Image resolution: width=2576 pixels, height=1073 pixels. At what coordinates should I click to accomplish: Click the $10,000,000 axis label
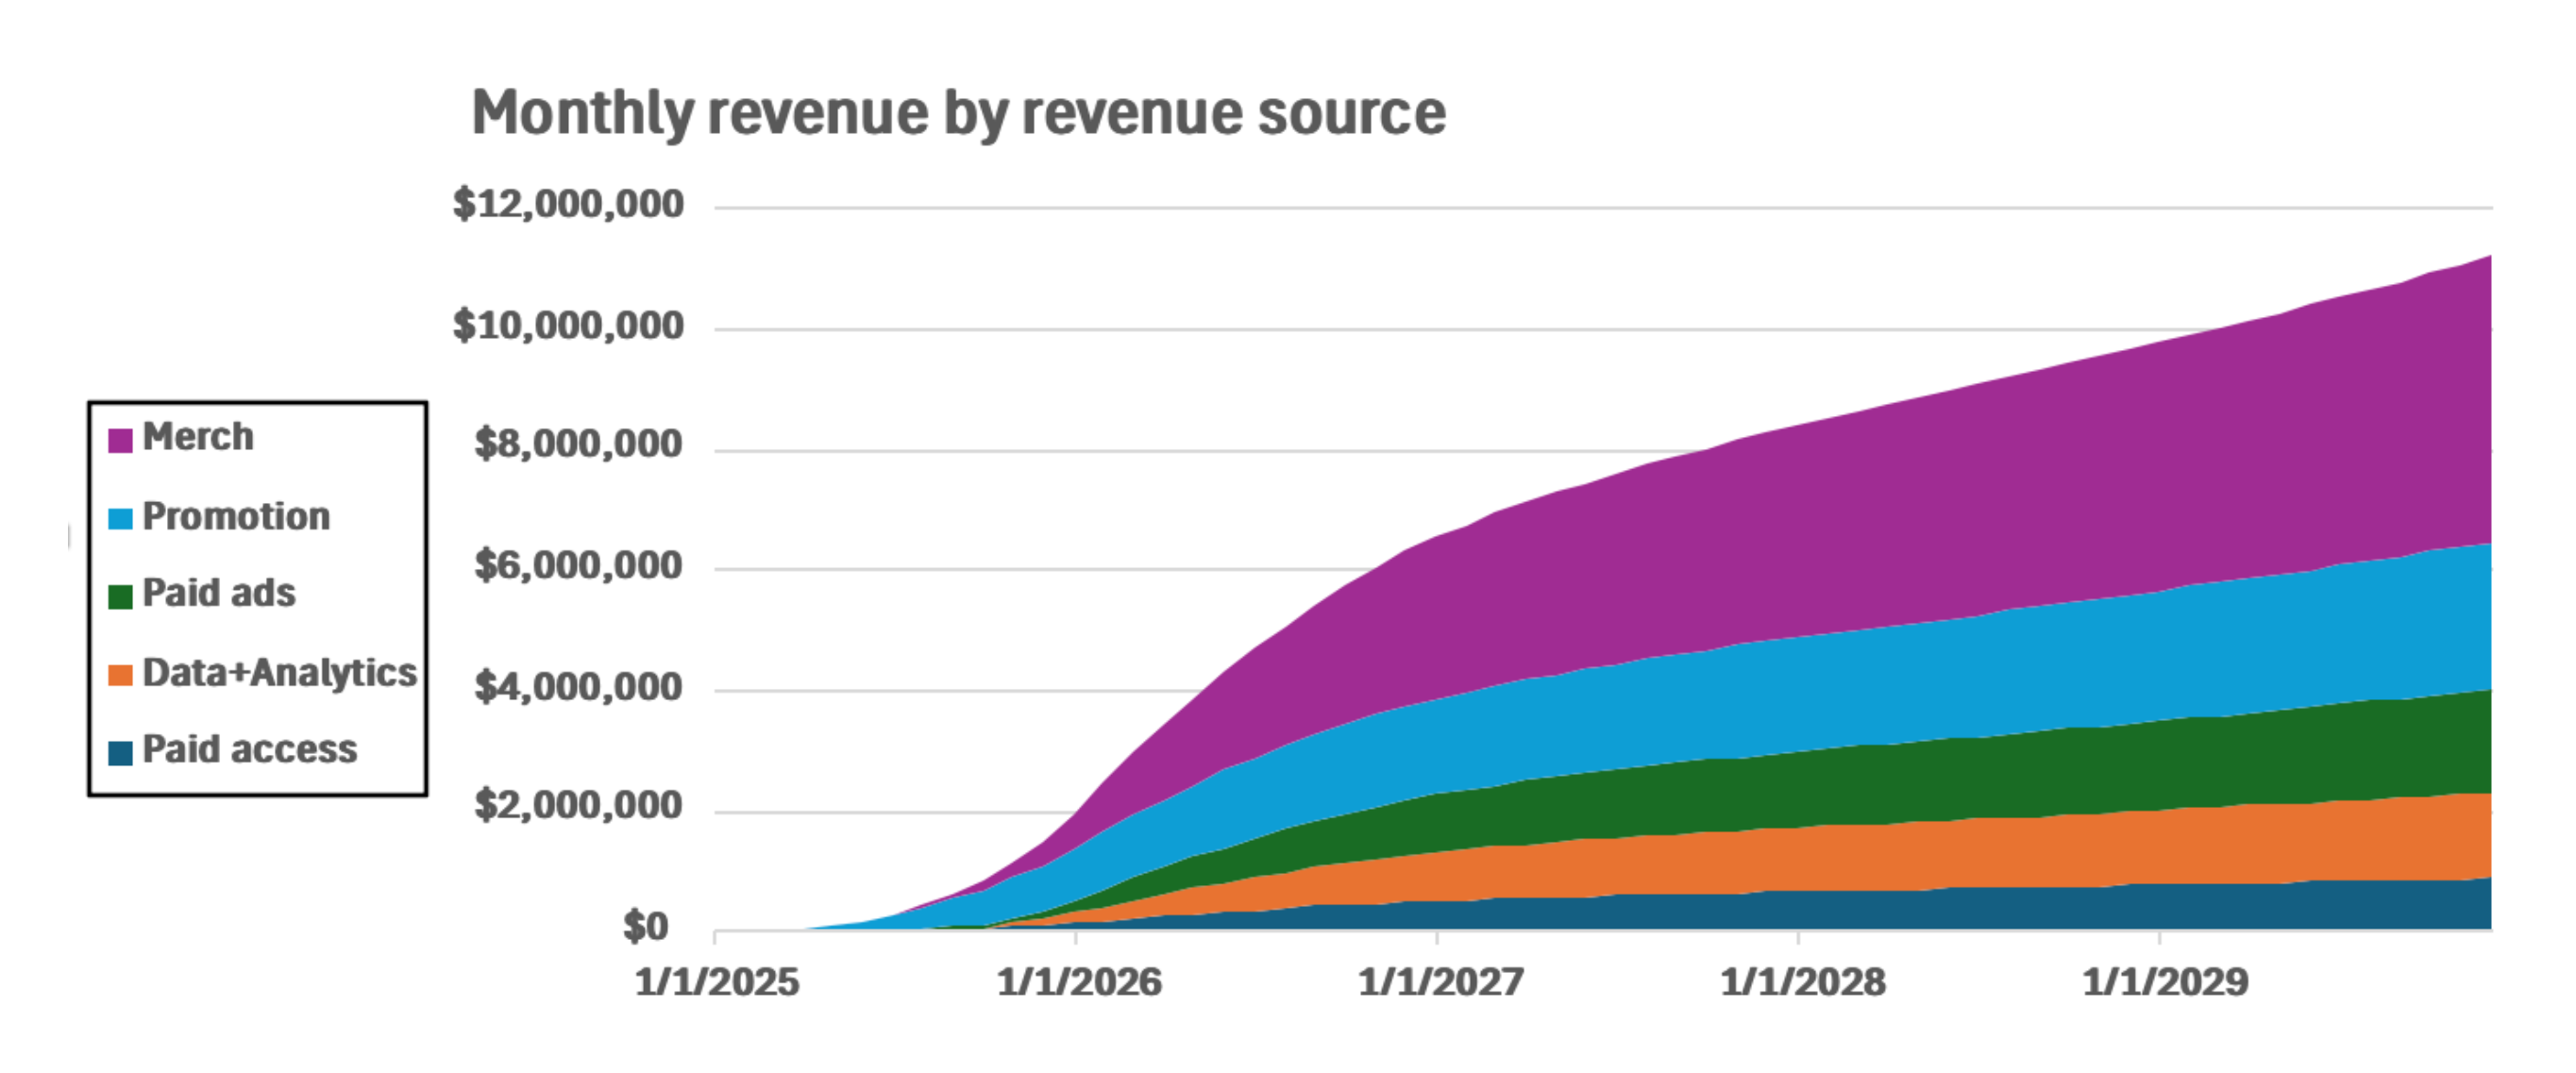[x=568, y=325]
